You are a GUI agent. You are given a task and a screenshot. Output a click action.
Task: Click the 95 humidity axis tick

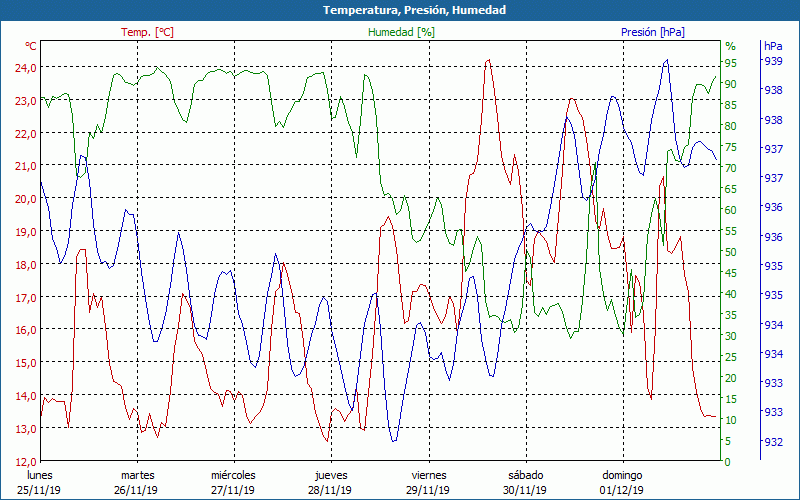(731, 62)
